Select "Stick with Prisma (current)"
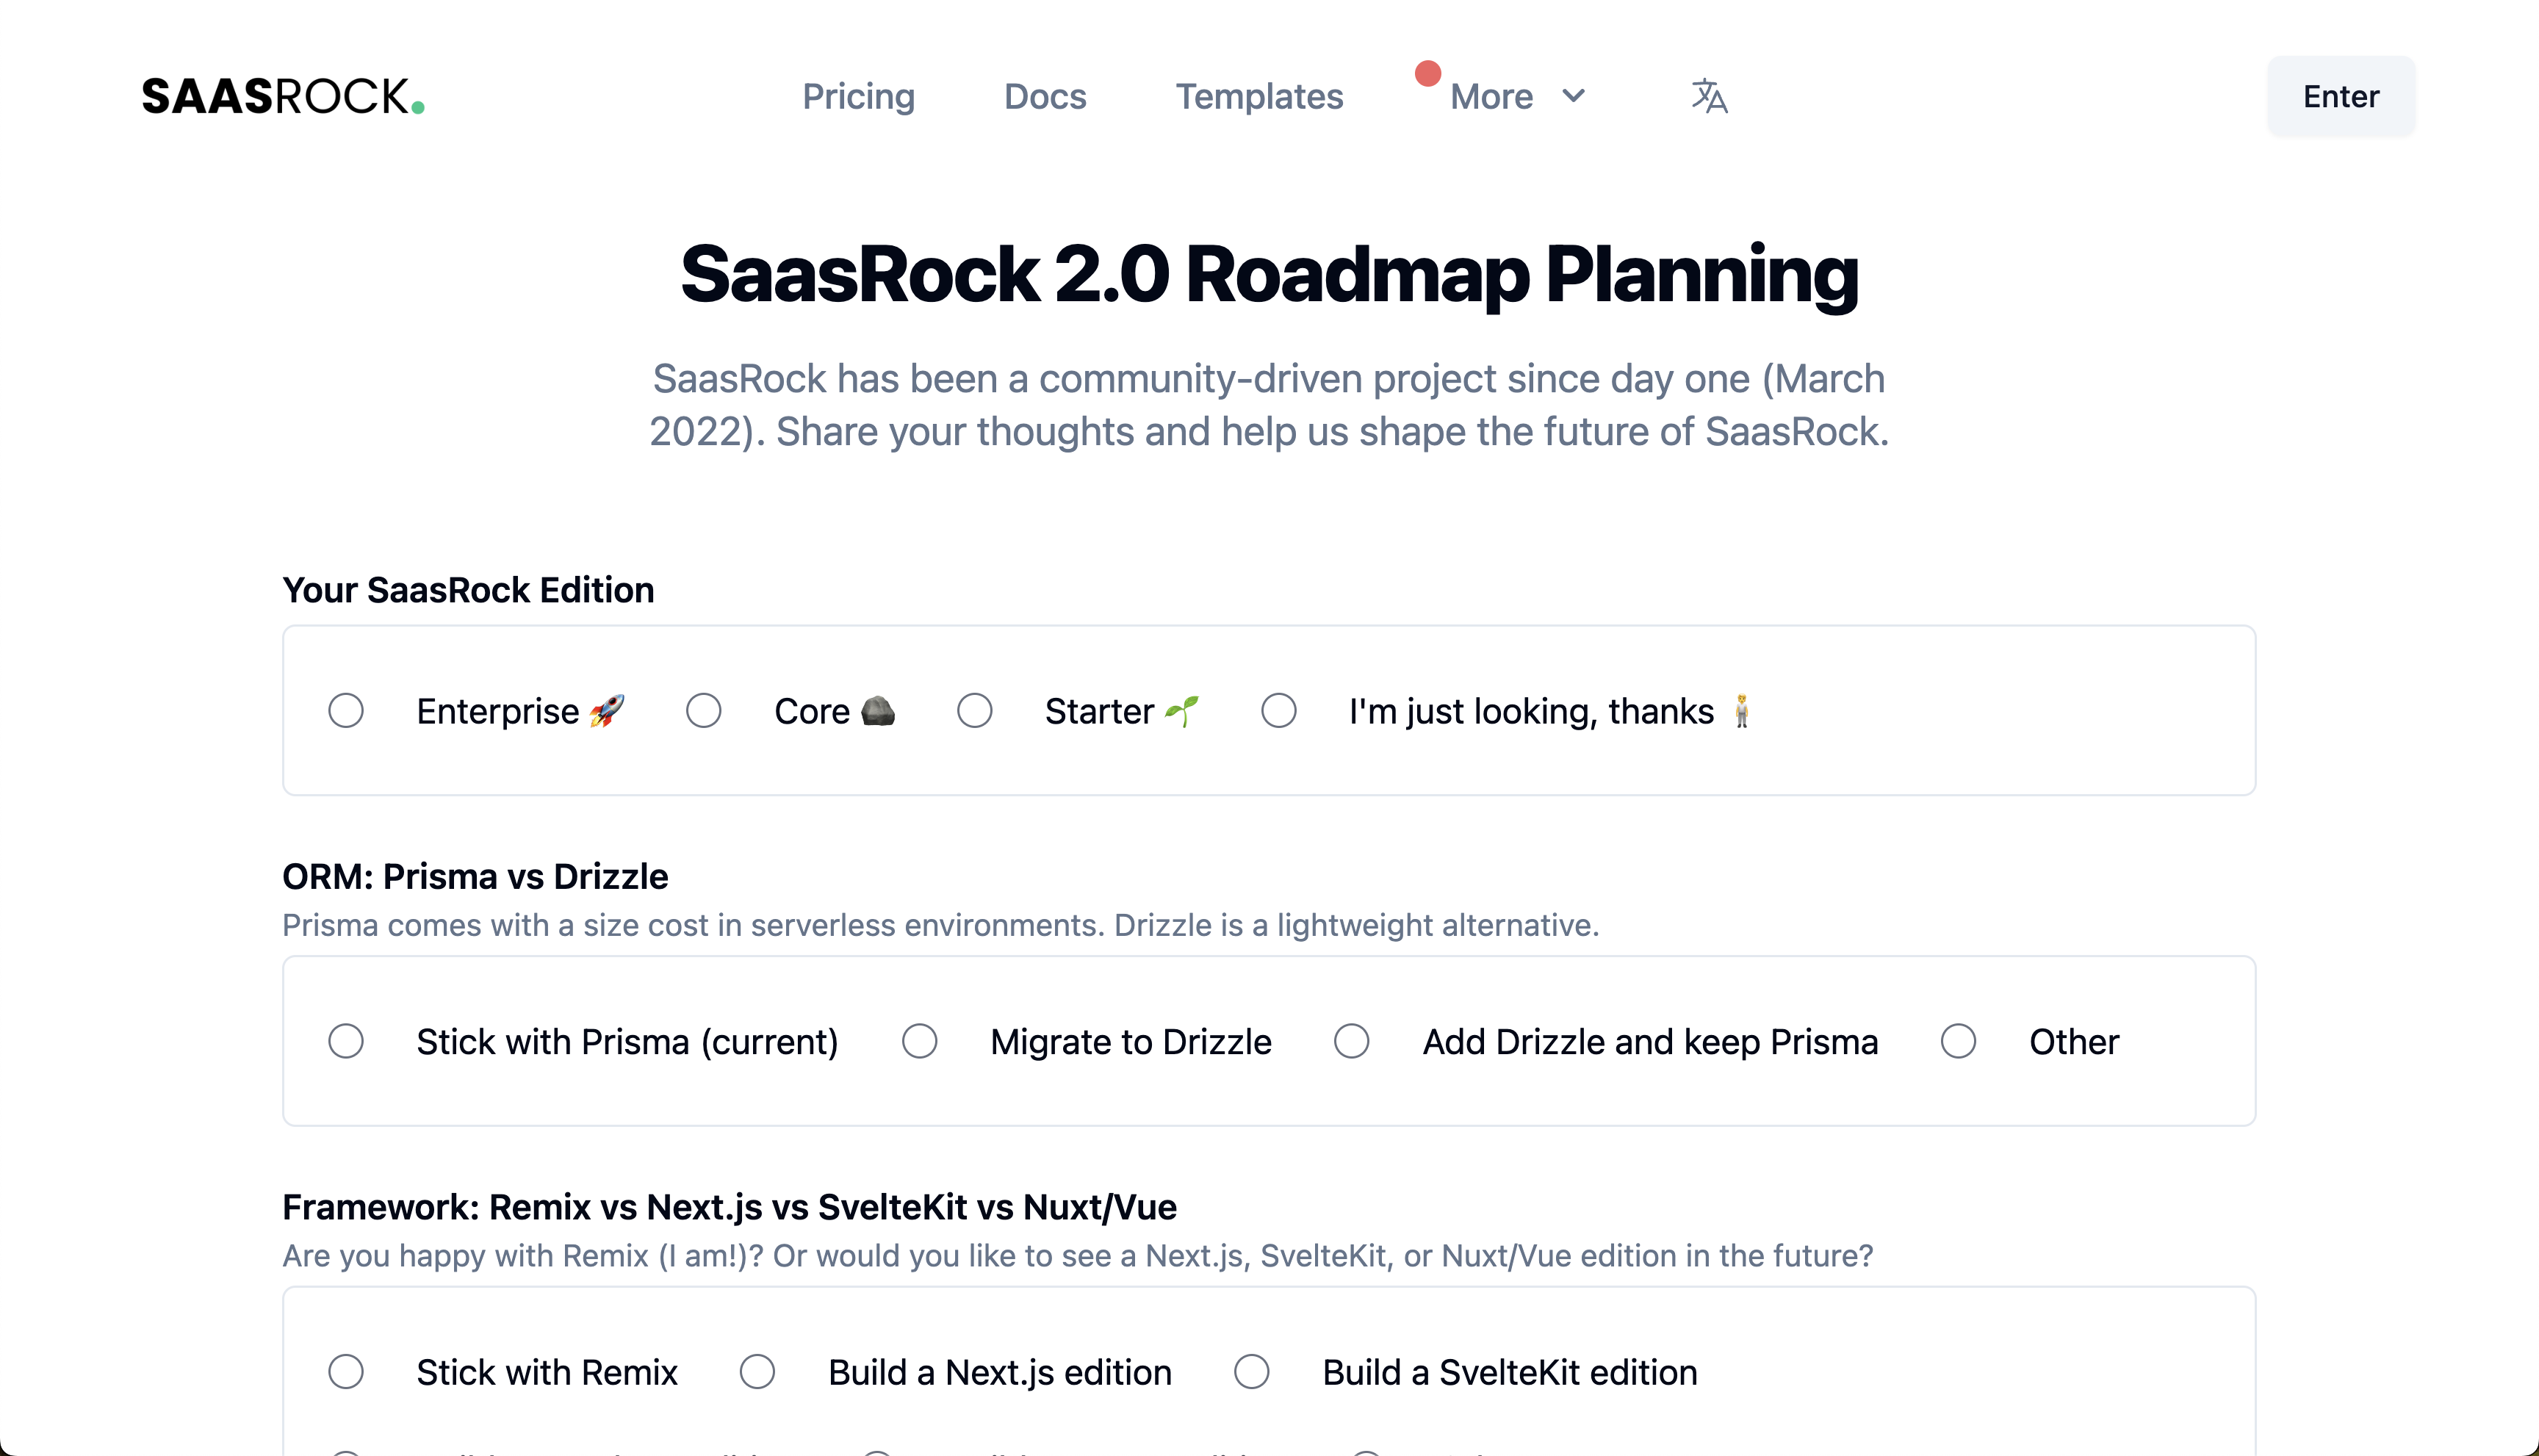This screenshot has height=1456, width=2539. click(x=346, y=1041)
